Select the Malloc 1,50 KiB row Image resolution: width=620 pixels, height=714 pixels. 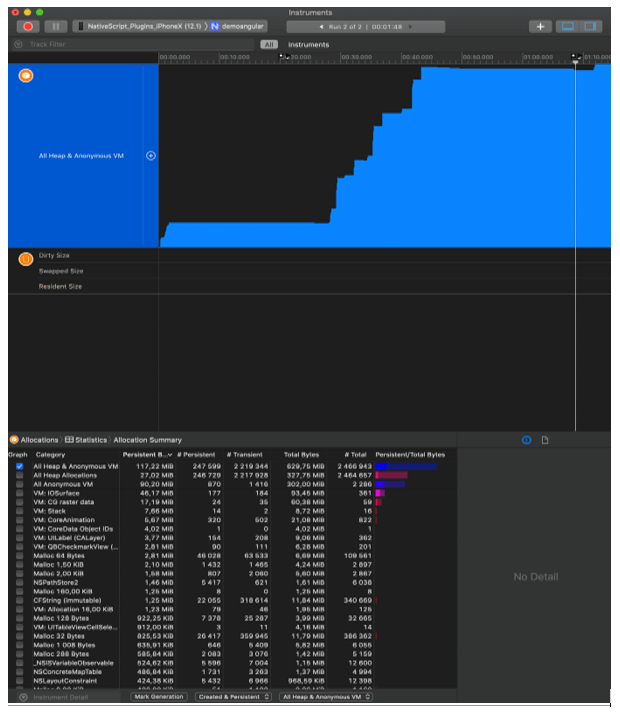point(232,565)
